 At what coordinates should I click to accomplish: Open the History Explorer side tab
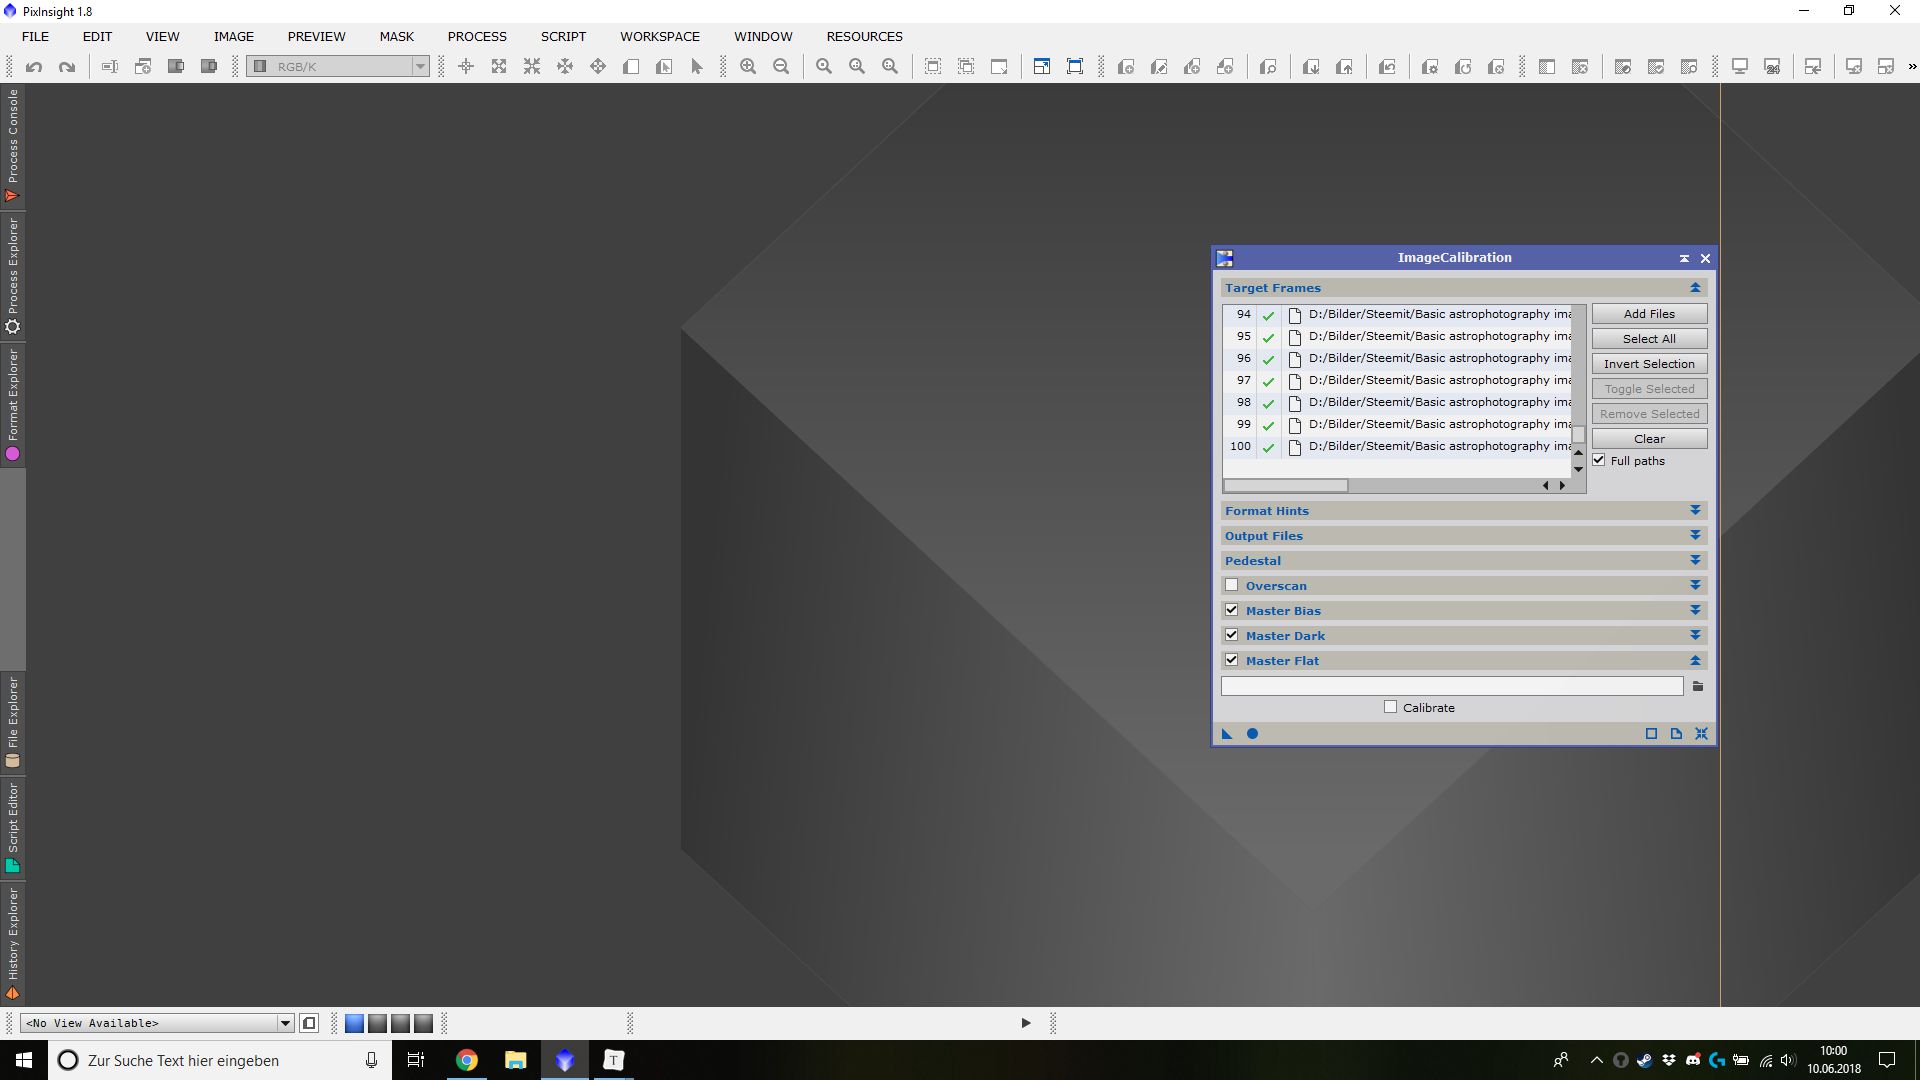(x=12, y=944)
